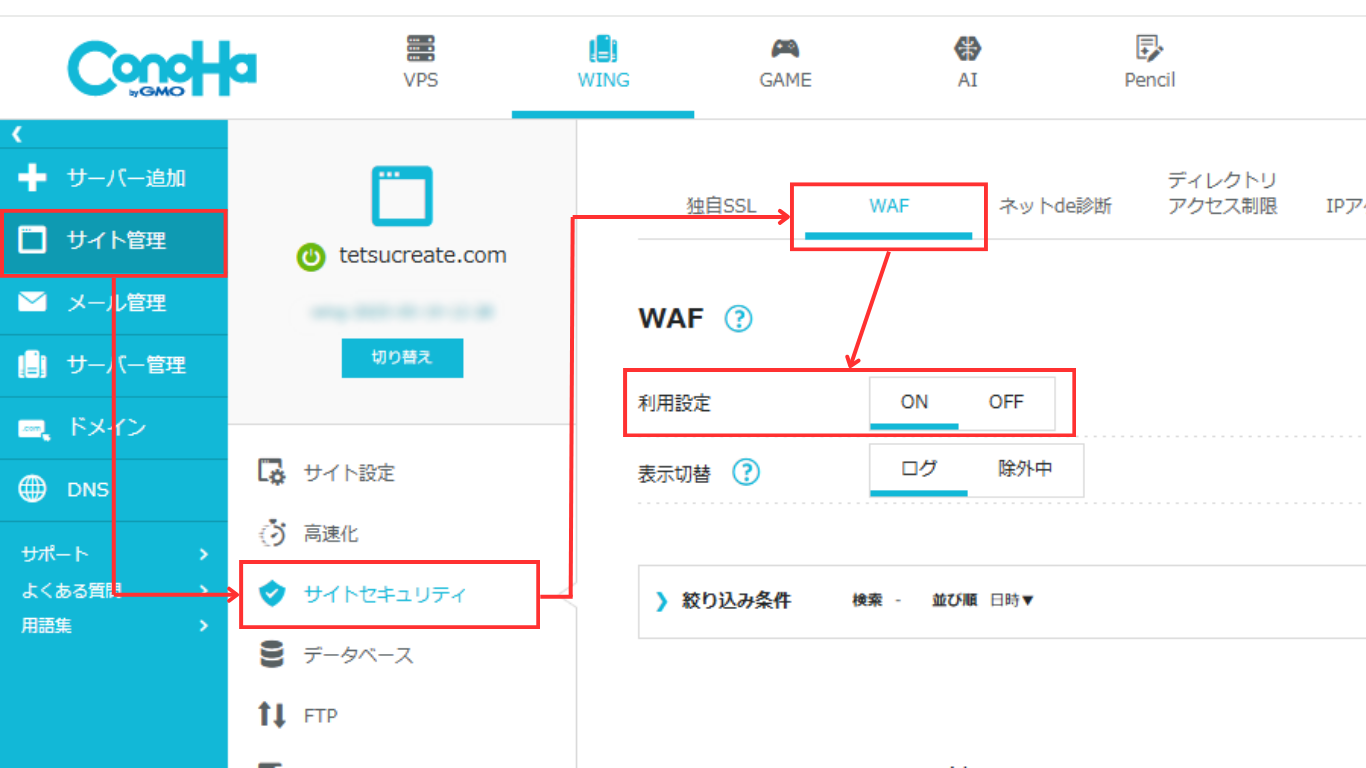Click the WAF help question mark icon
Image resolution: width=1366 pixels, height=768 pixels.
point(738,319)
